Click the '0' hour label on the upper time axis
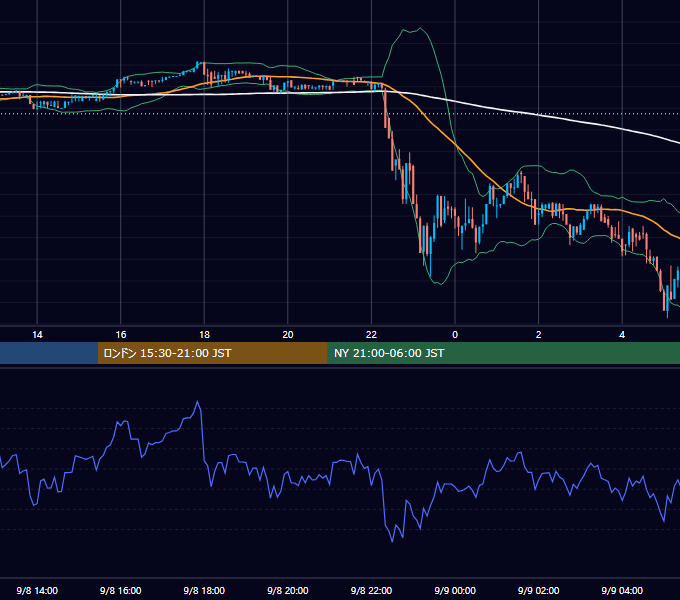The height and width of the screenshot is (600, 680). 455,335
